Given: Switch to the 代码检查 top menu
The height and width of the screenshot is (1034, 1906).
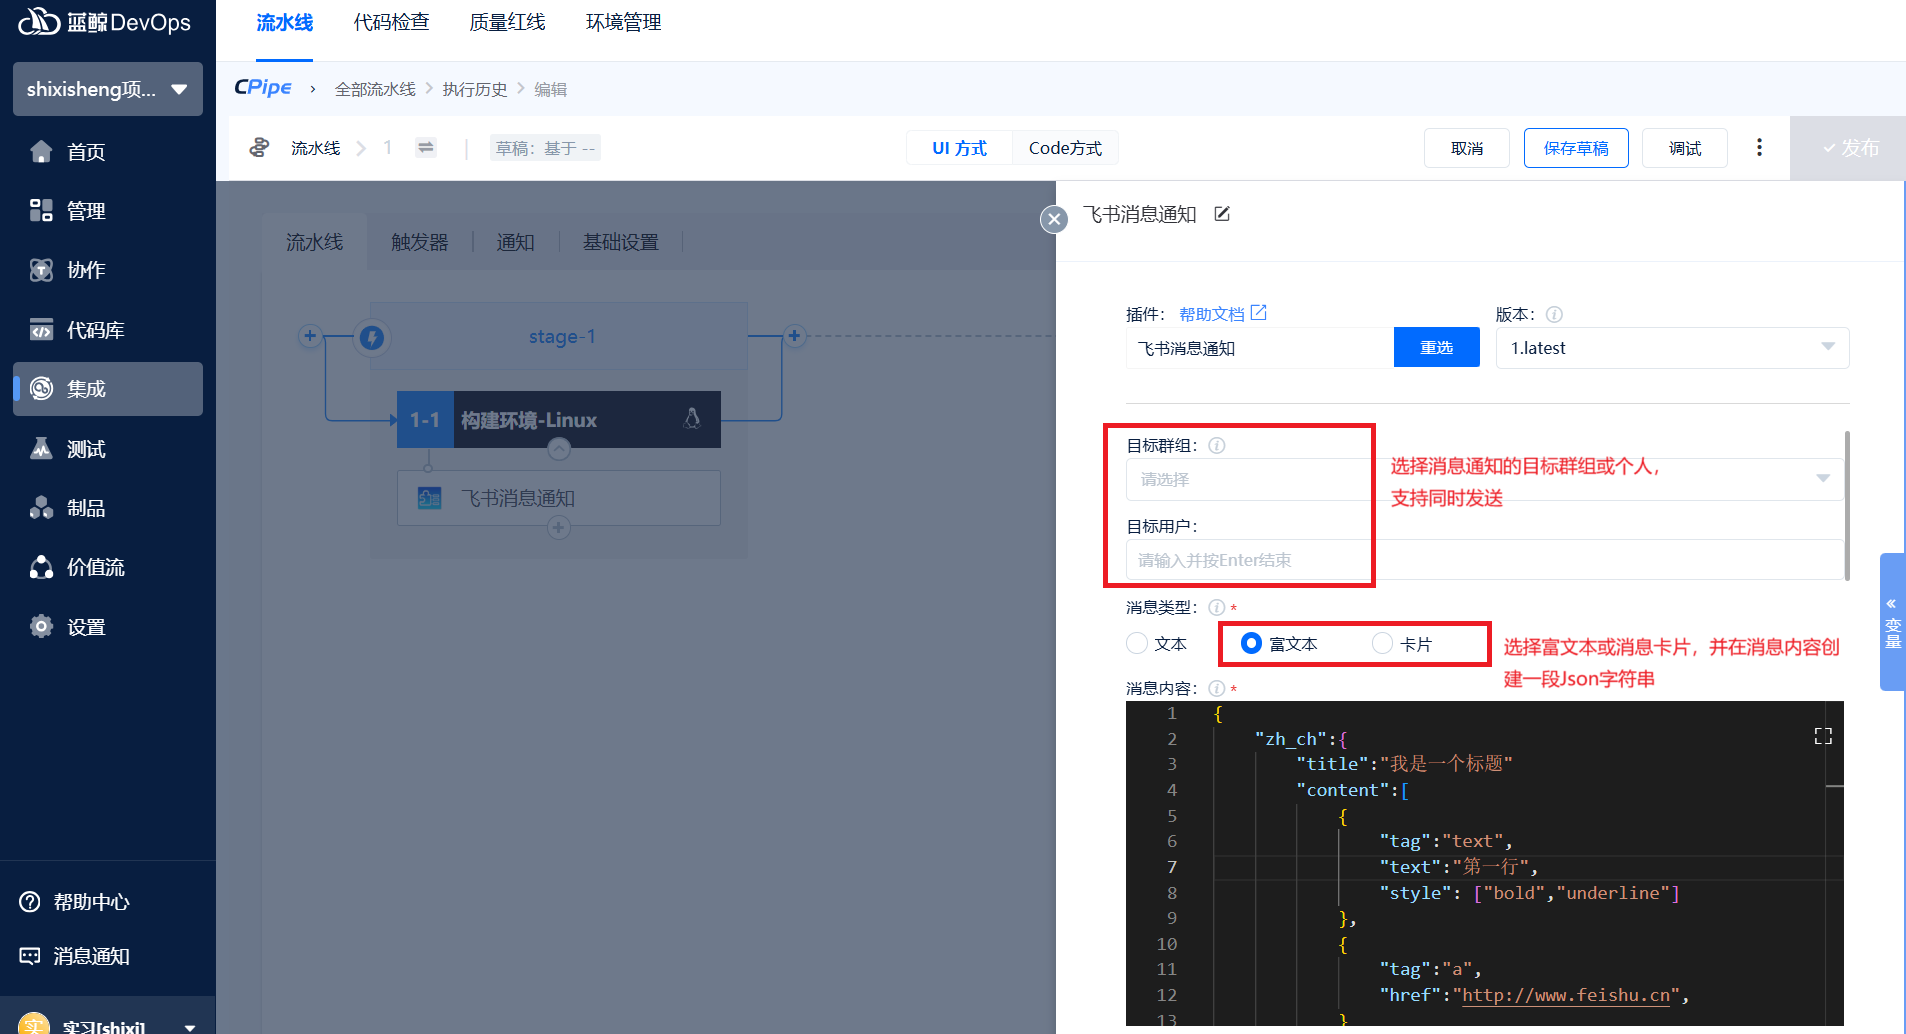Looking at the screenshot, I should pyautogui.click(x=391, y=23).
